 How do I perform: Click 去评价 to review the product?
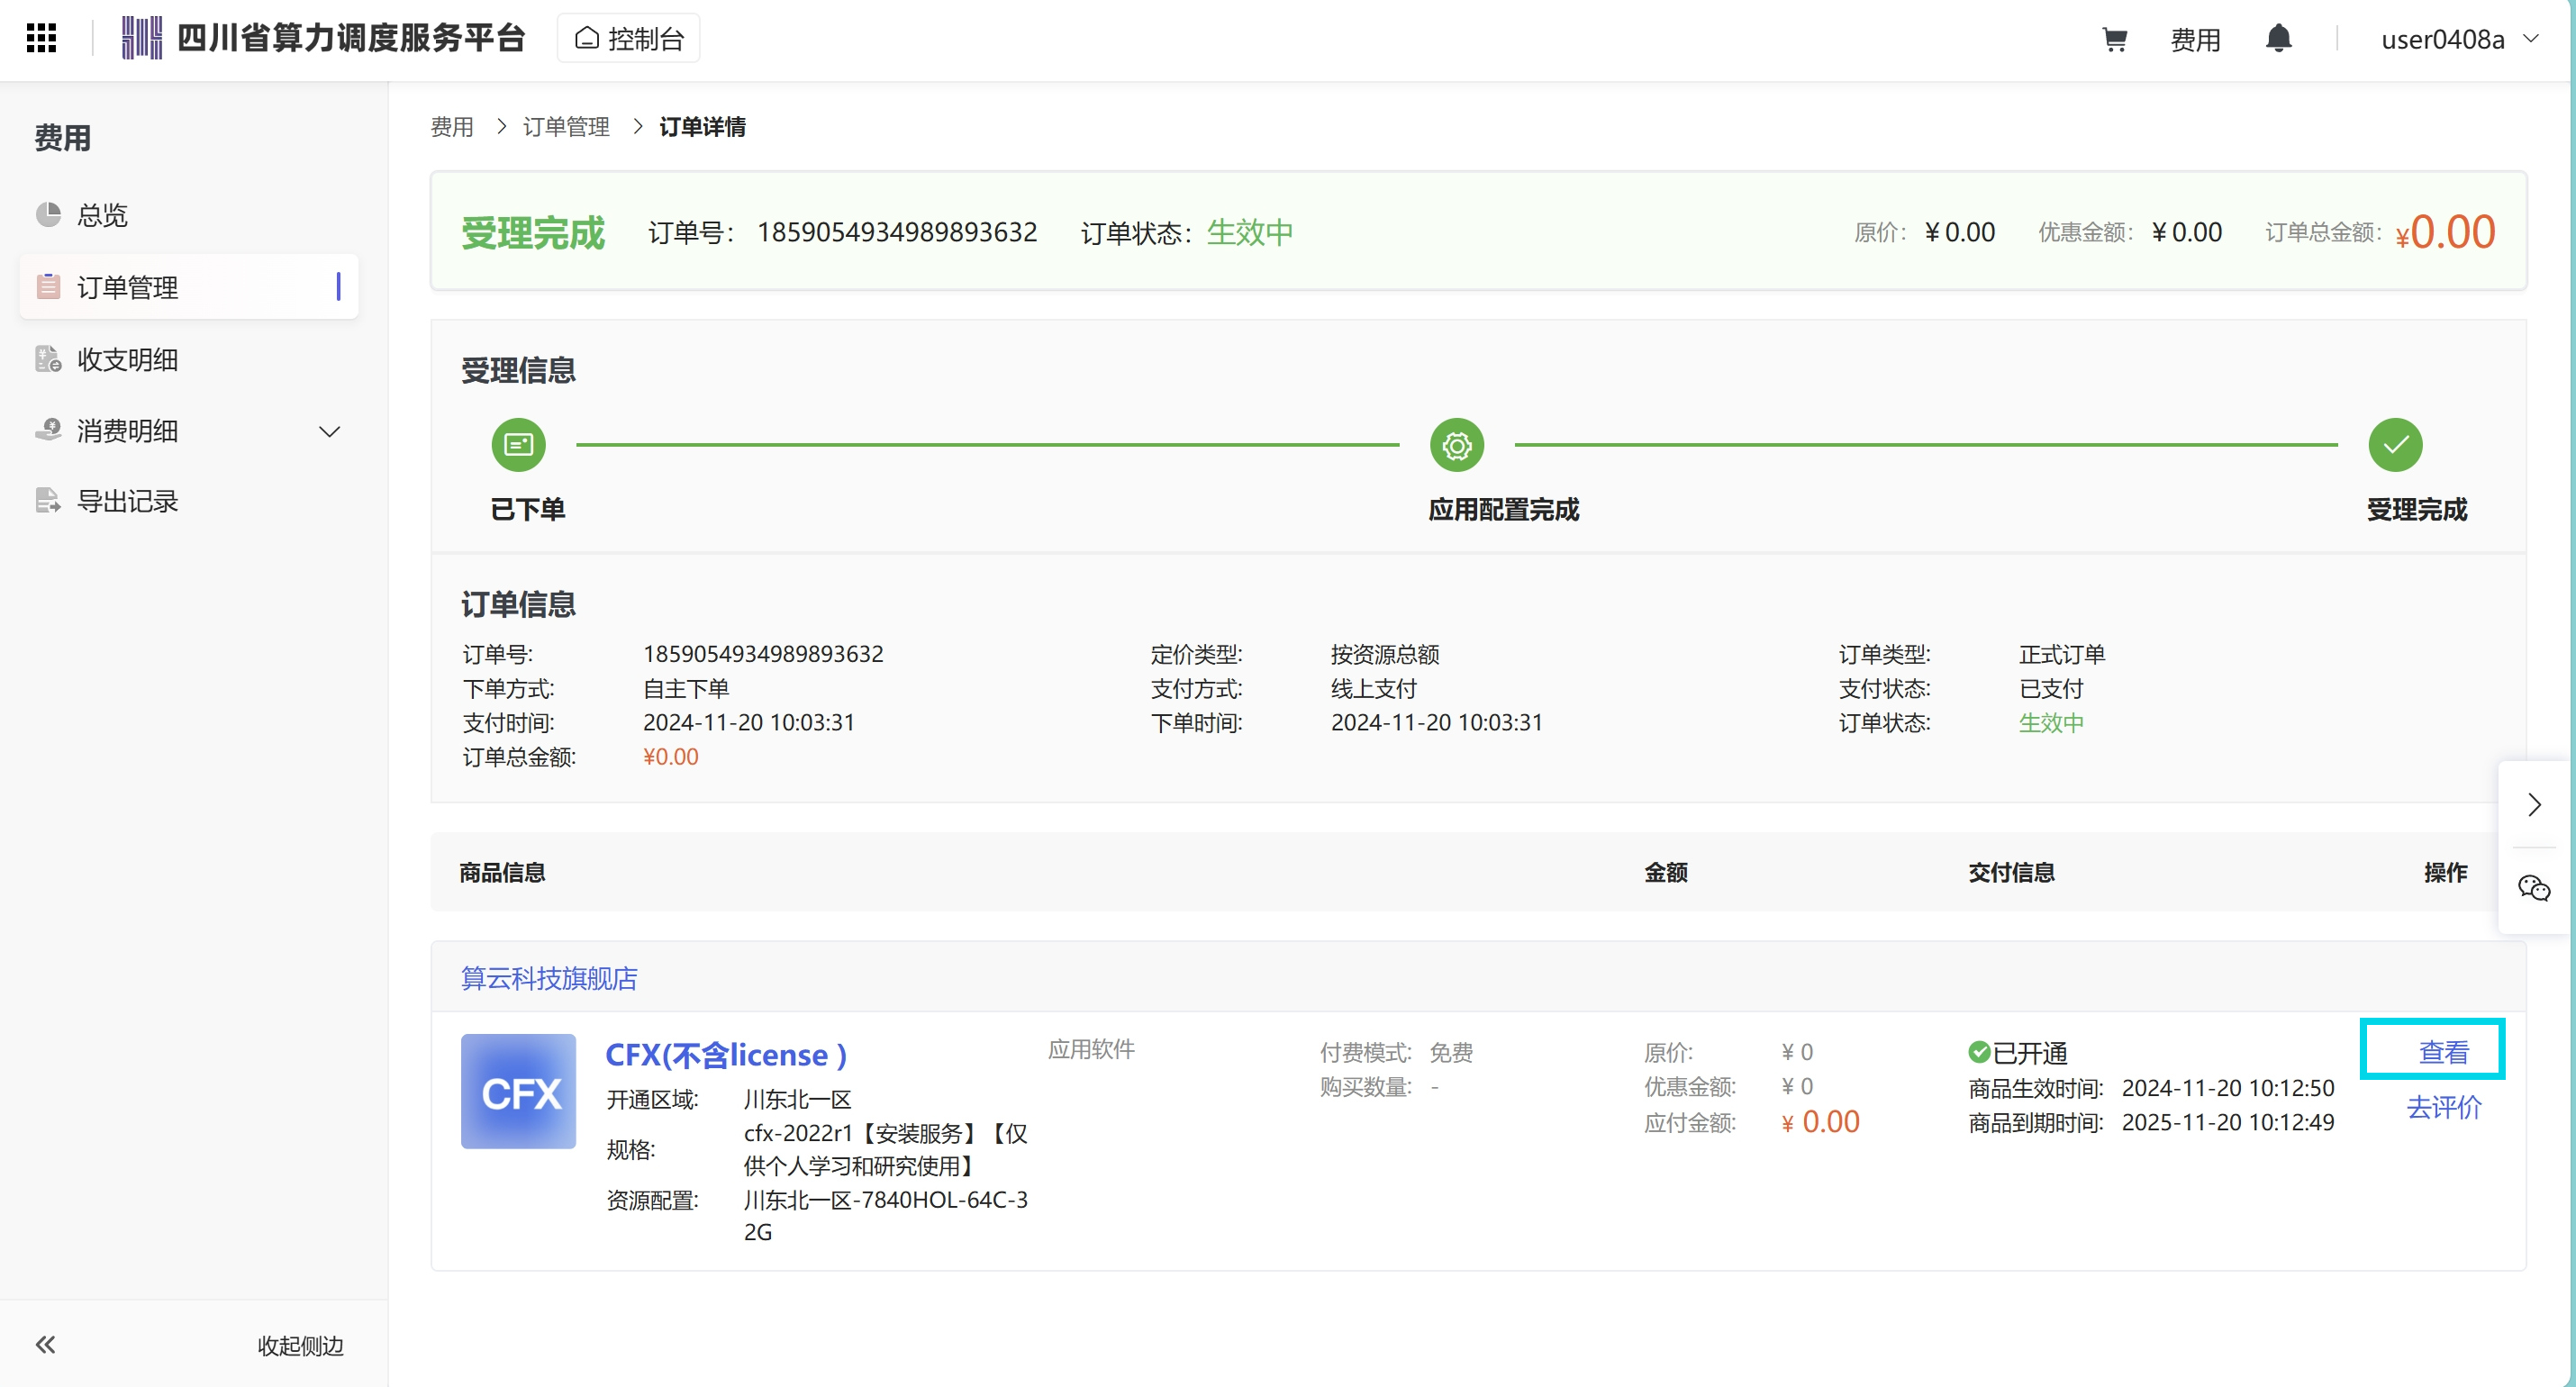click(x=2443, y=1107)
